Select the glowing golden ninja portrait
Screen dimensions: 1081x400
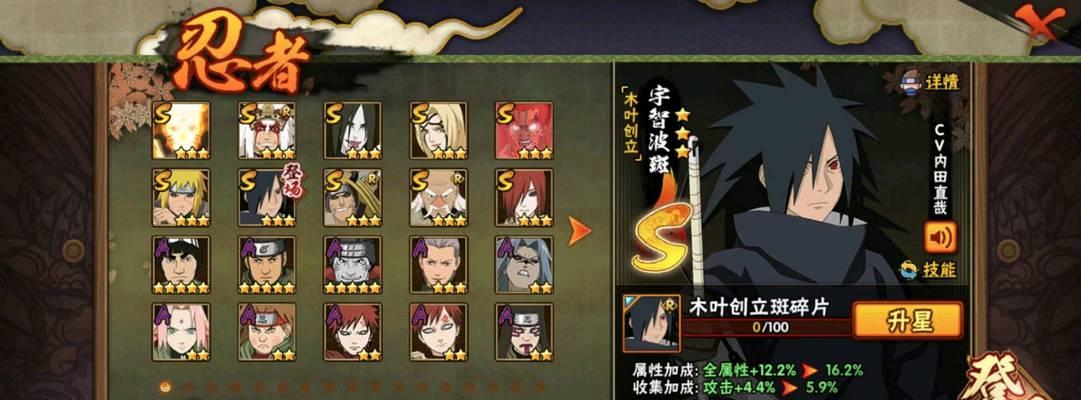(x=181, y=130)
